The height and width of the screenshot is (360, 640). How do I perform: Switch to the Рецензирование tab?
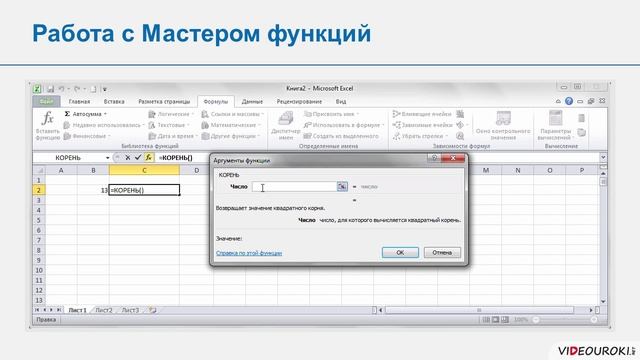[x=299, y=101]
